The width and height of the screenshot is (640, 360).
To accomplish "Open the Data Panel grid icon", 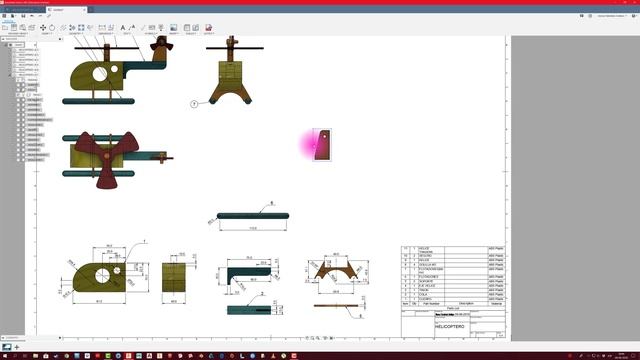I will coord(4,16).
